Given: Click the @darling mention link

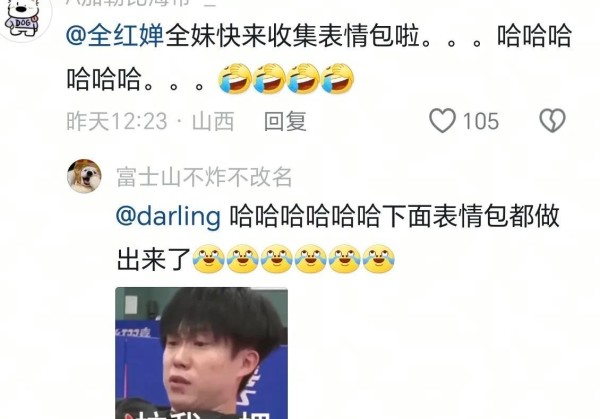Looking at the screenshot, I should click(168, 216).
